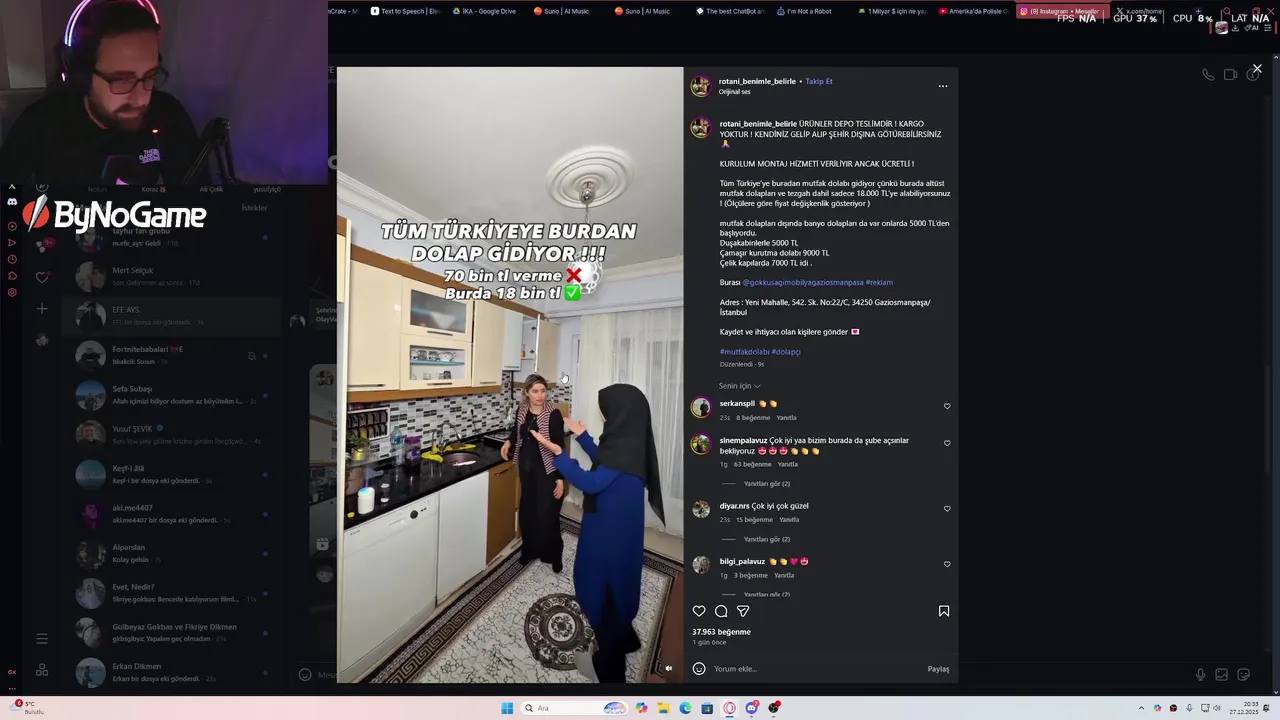The image size is (1280, 720).
Task: Open the Yusuf ŞEVİK conversation
Action: click(x=170, y=434)
